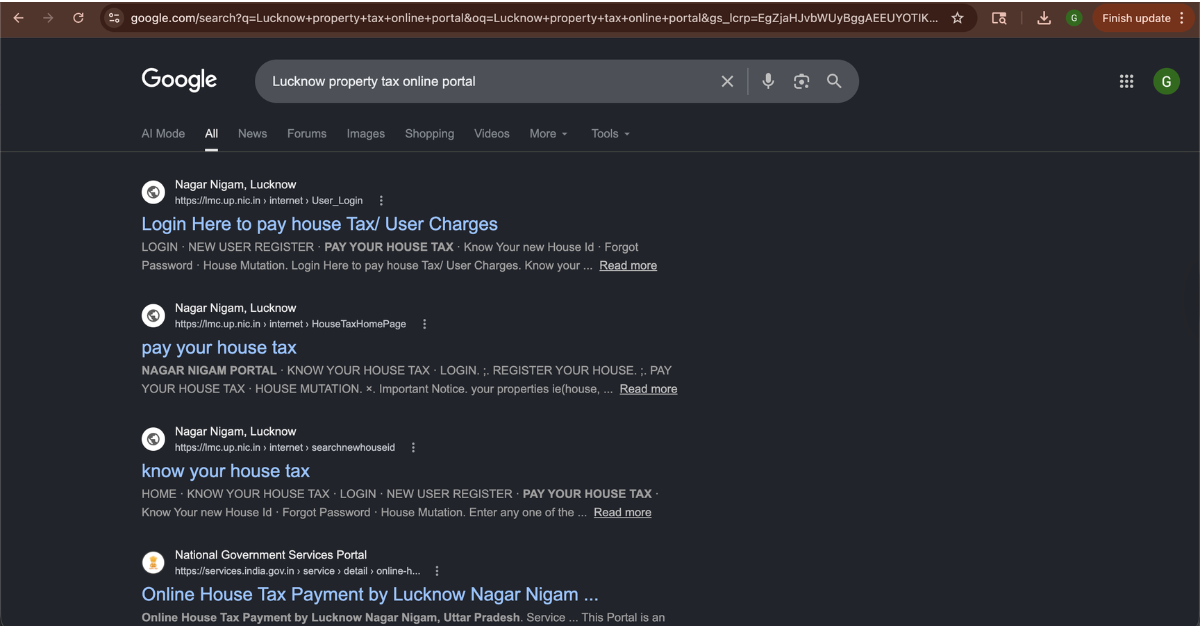Open the Google account avatar G
The height and width of the screenshot is (628, 1200).
coord(1166,81)
